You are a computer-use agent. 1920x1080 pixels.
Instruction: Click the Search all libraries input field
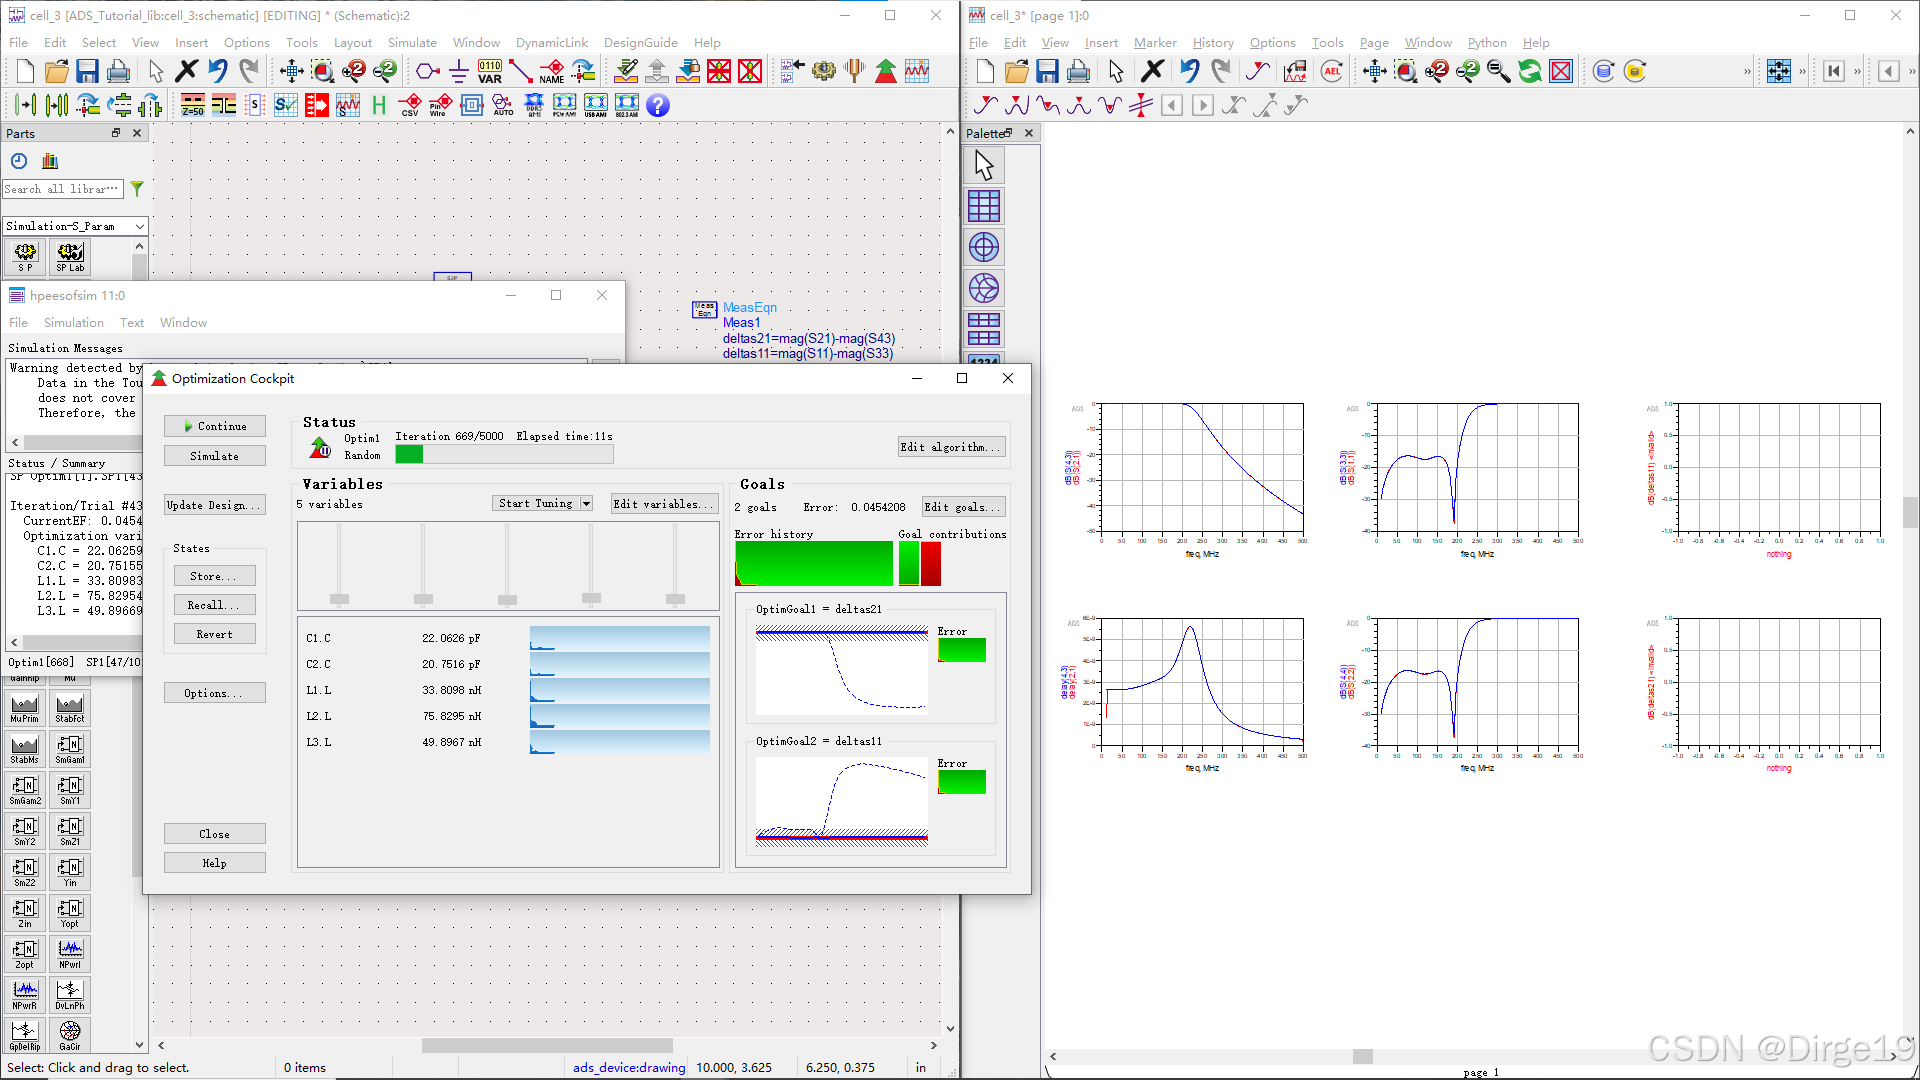63,189
